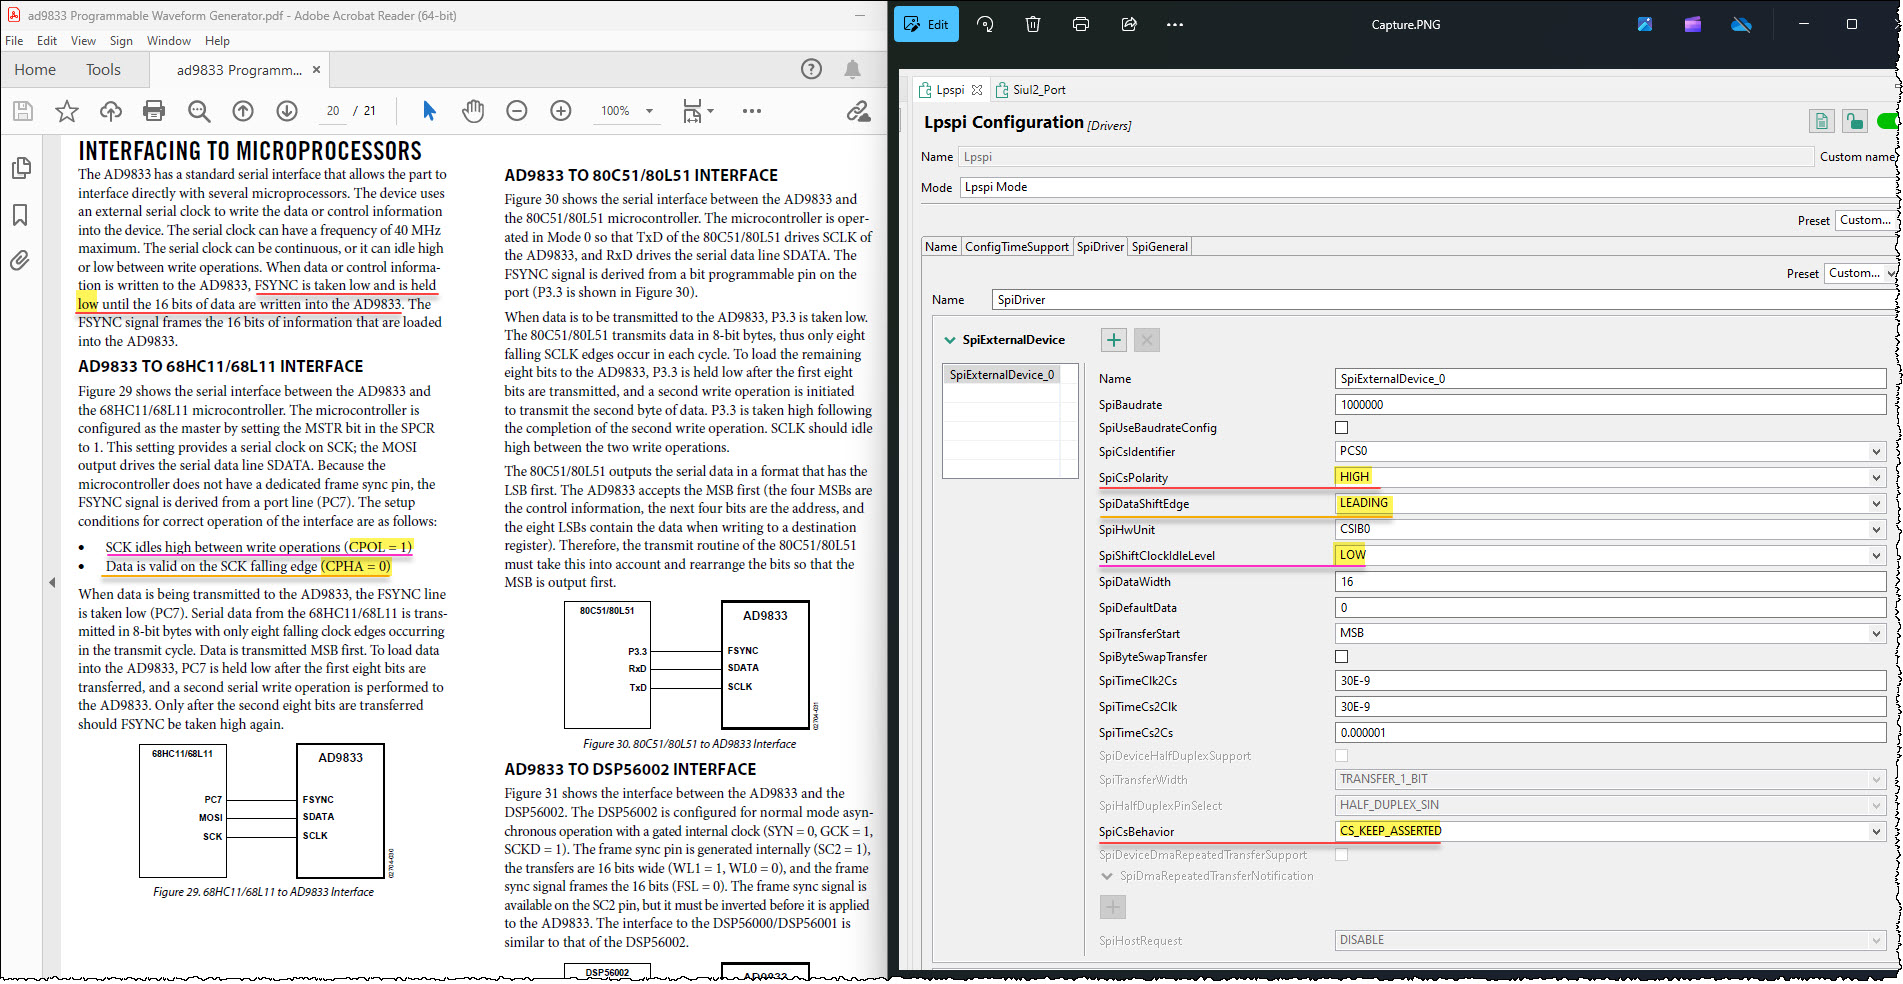This screenshot has height=984, width=1903.
Task: Open the find text magnifier tool
Action: [x=199, y=111]
